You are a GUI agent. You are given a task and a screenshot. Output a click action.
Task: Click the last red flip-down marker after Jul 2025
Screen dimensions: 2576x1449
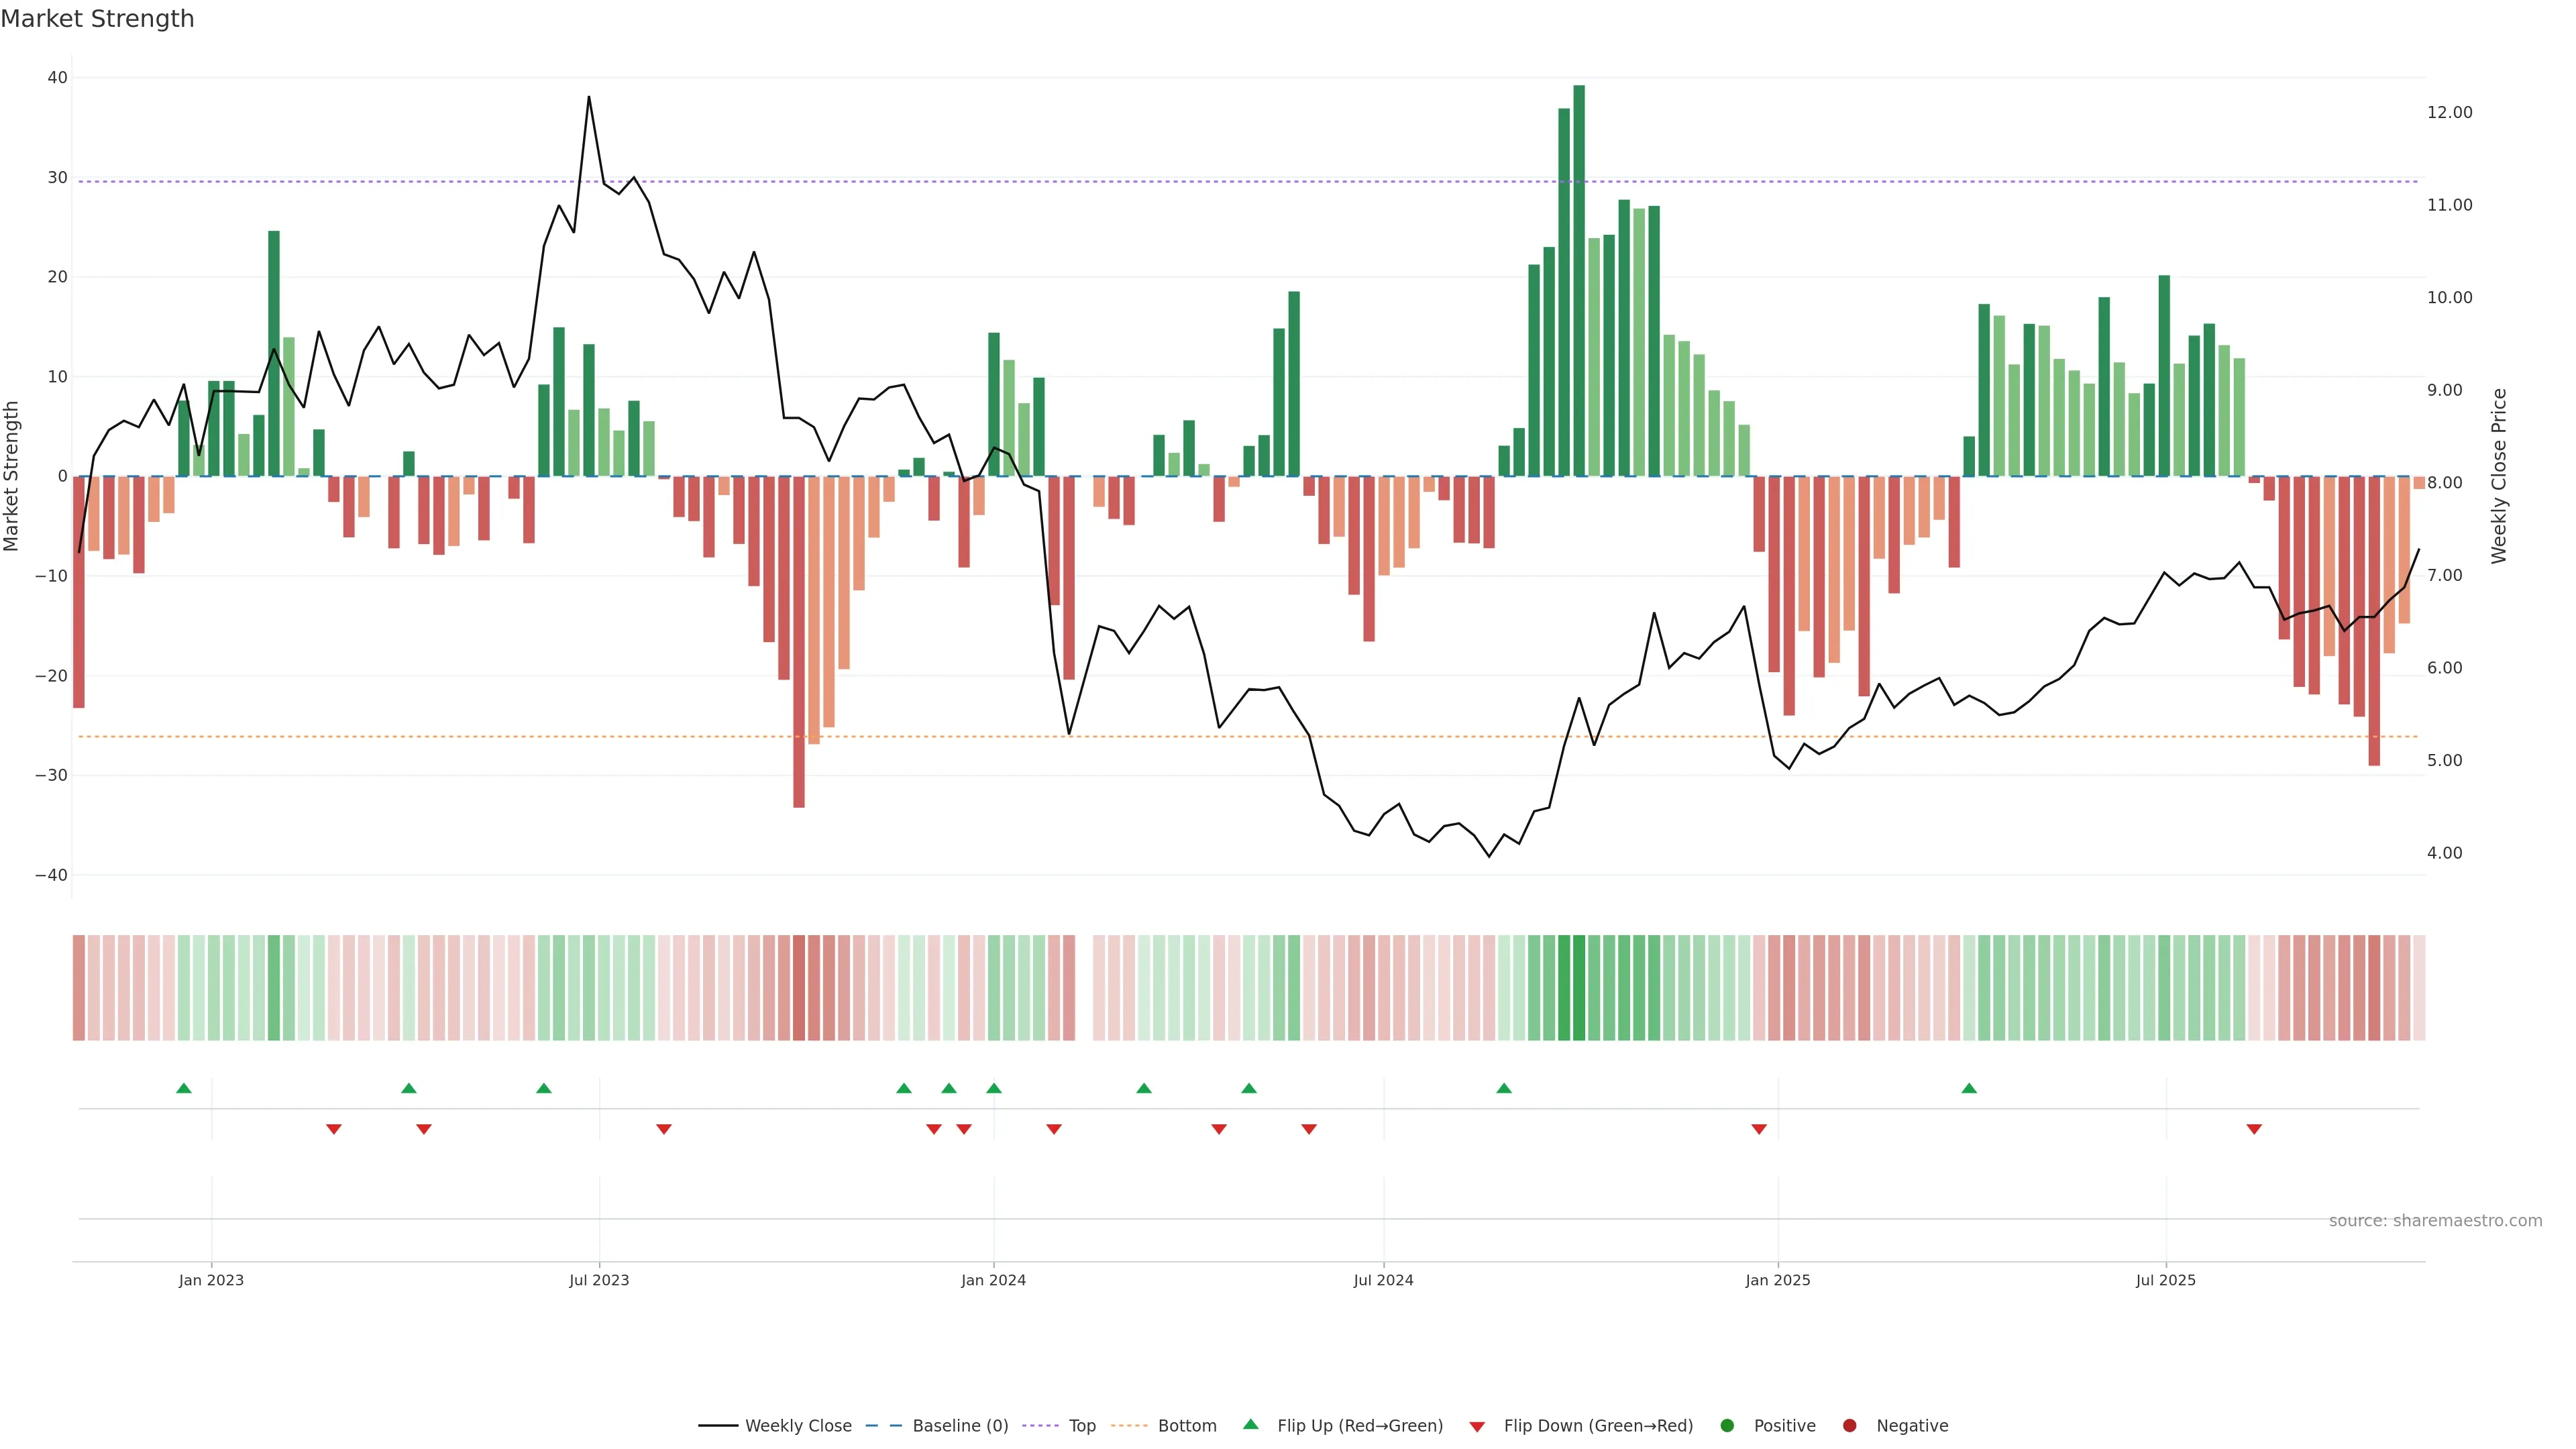[2254, 1129]
